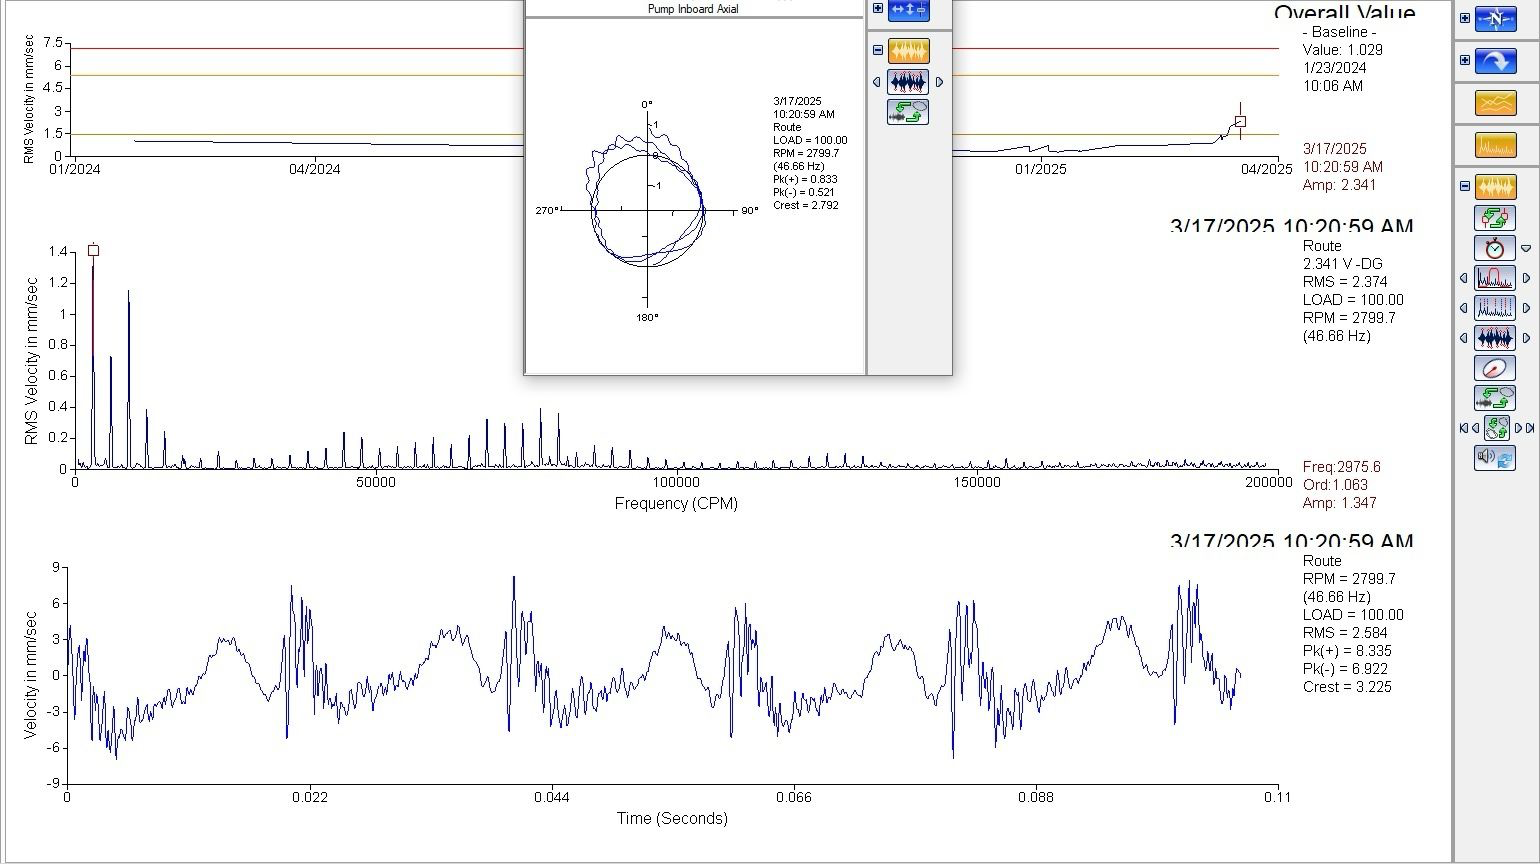This screenshot has width=1540, height=864.
Task: Click the 'Amp: 1.347' spectrum cursor readout
Action: click(x=1340, y=503)
